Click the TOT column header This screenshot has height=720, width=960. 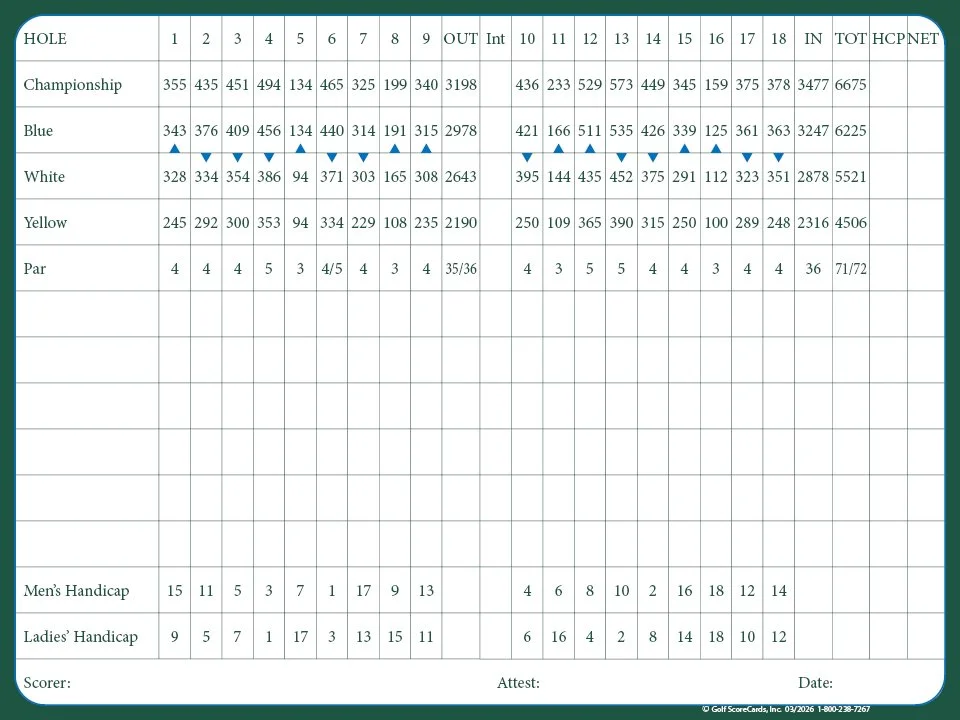[x=850, y=39]
